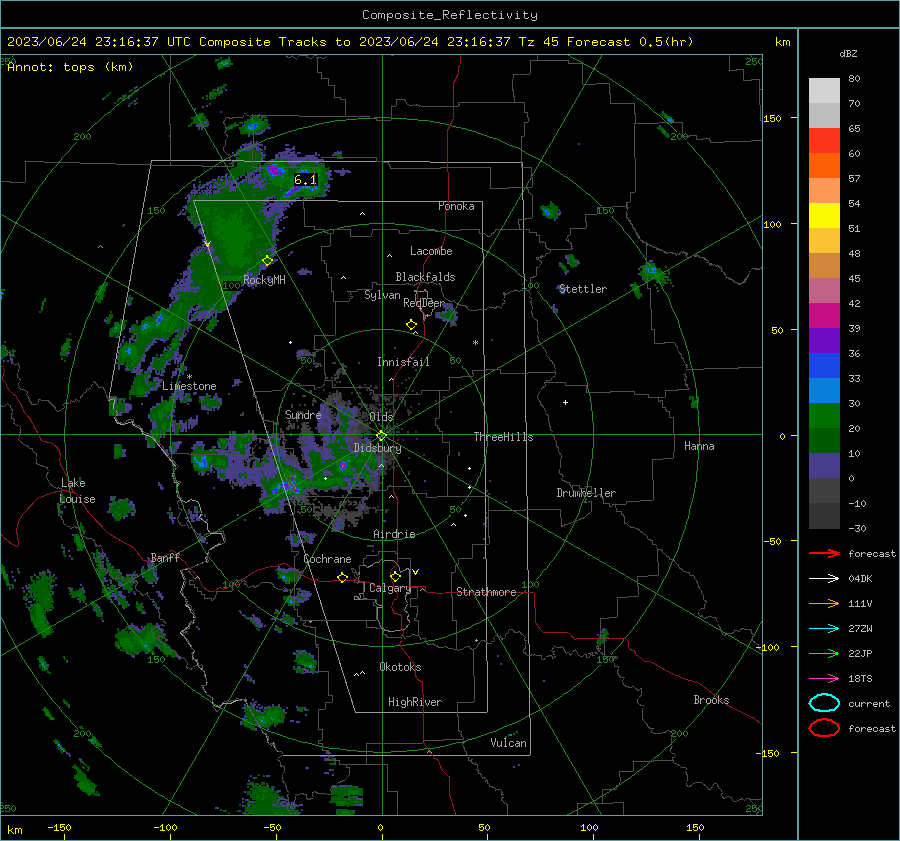Click the Lacombe city label
This screenshot has width=900, height=841.
[x=431, y=251]
